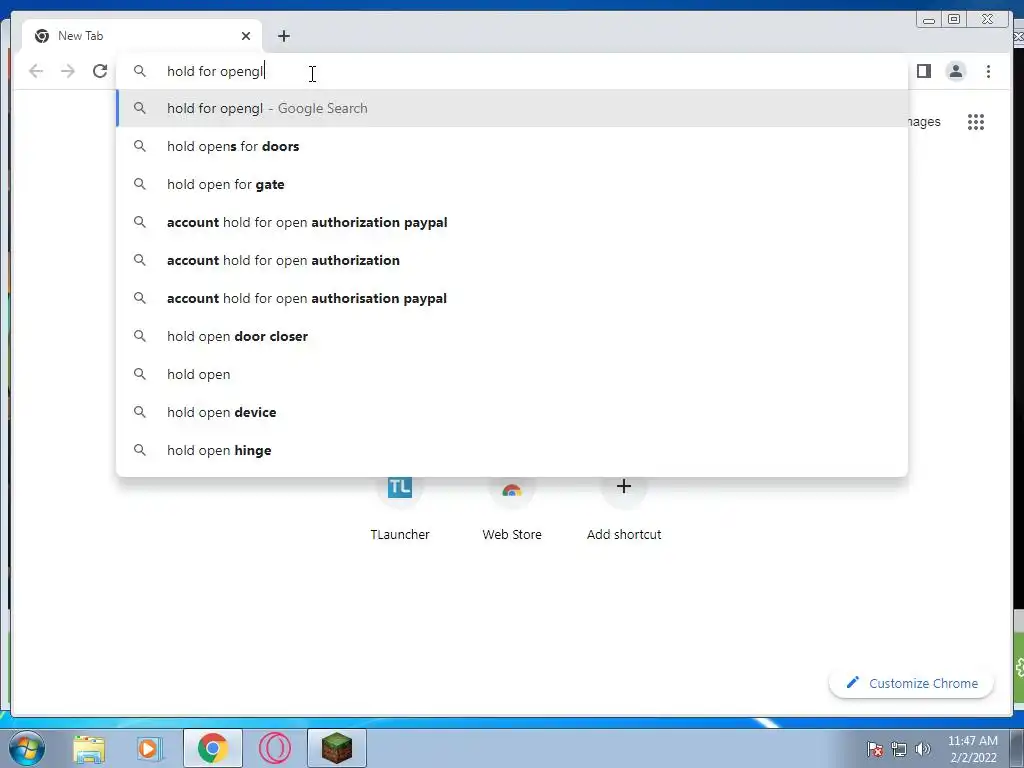Click the browser forward arrow
The height and width of the screenshot is (768, 1024).
67,71
